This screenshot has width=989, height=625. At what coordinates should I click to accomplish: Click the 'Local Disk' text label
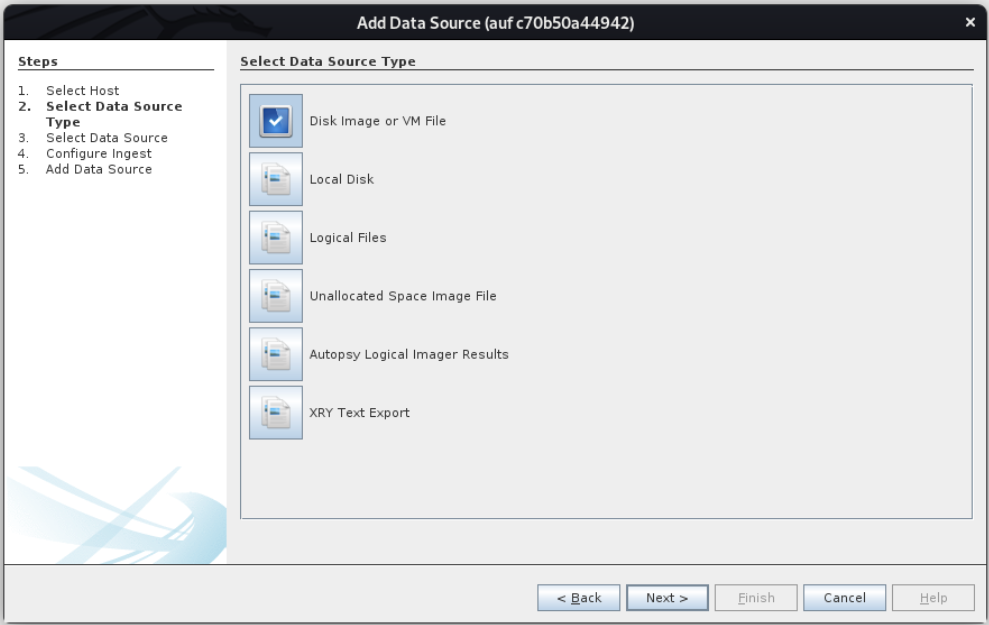(341, 179)
